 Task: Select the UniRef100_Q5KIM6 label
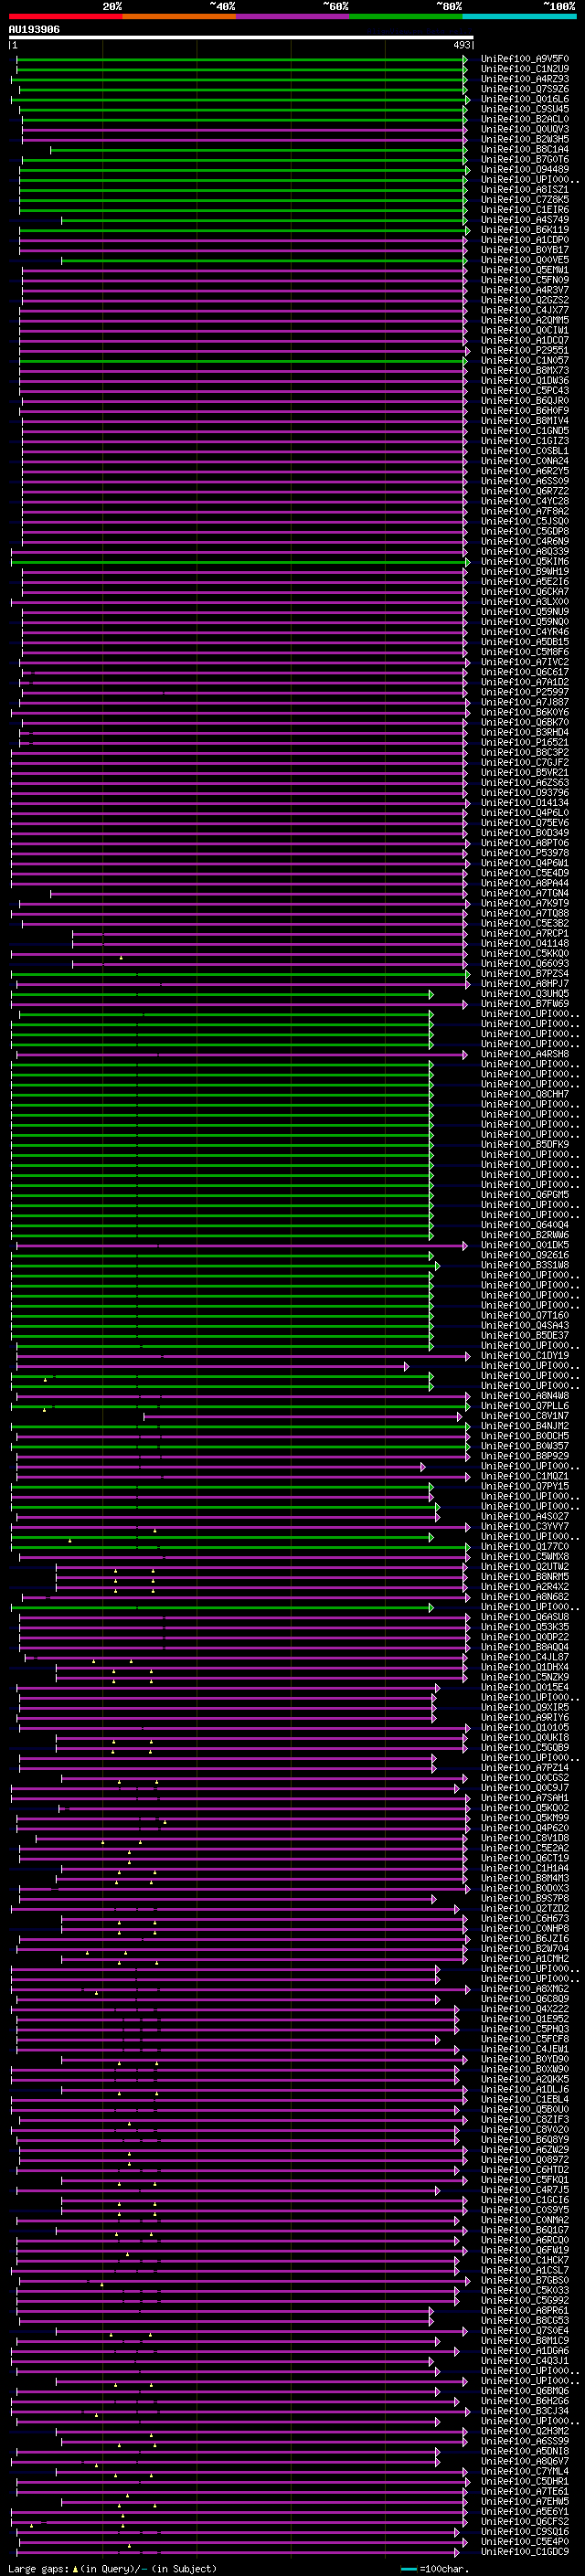click(525, 561)
